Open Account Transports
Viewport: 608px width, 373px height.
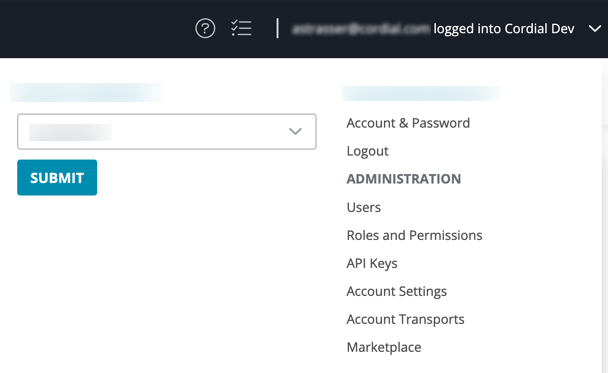(405, 319)
